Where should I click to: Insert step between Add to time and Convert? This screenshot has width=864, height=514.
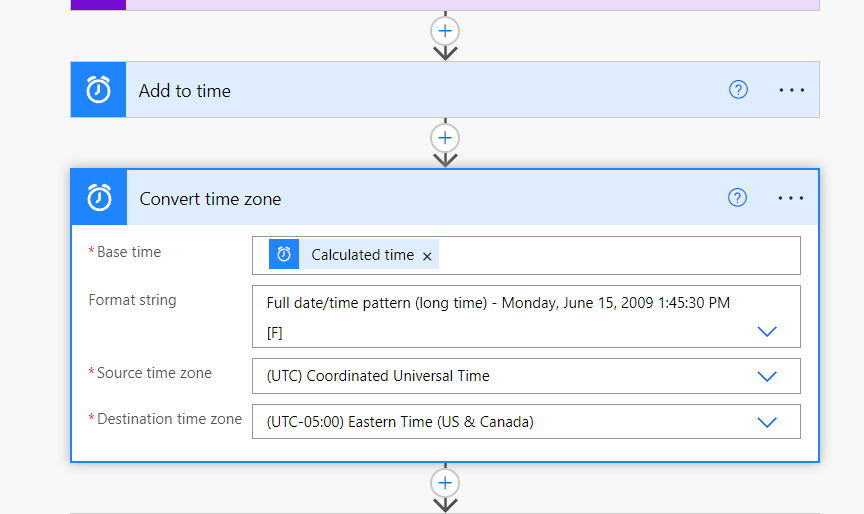point(445,138)
